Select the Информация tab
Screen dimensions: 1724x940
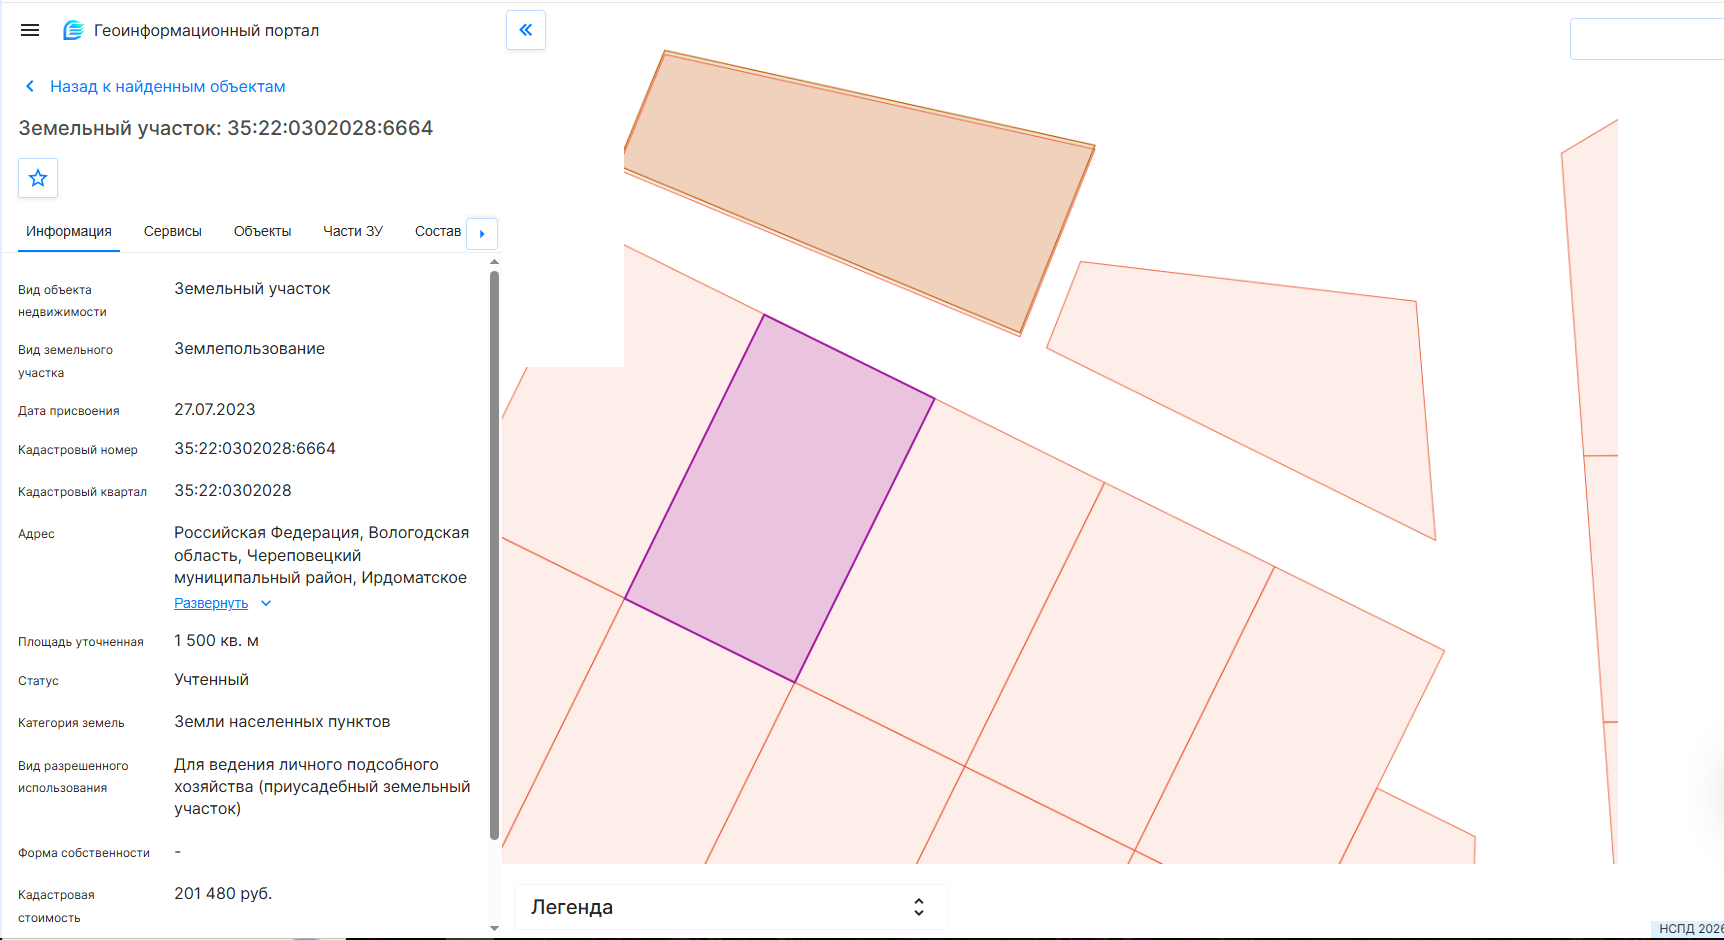coord(69,231)
